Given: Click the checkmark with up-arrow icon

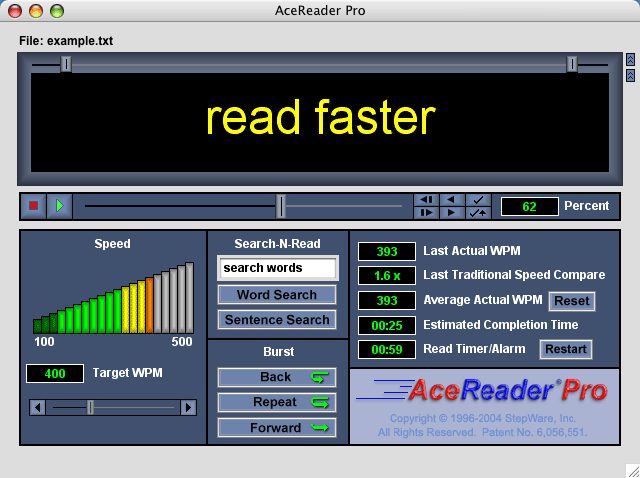Looking at the screenshot, I should 479,213.
